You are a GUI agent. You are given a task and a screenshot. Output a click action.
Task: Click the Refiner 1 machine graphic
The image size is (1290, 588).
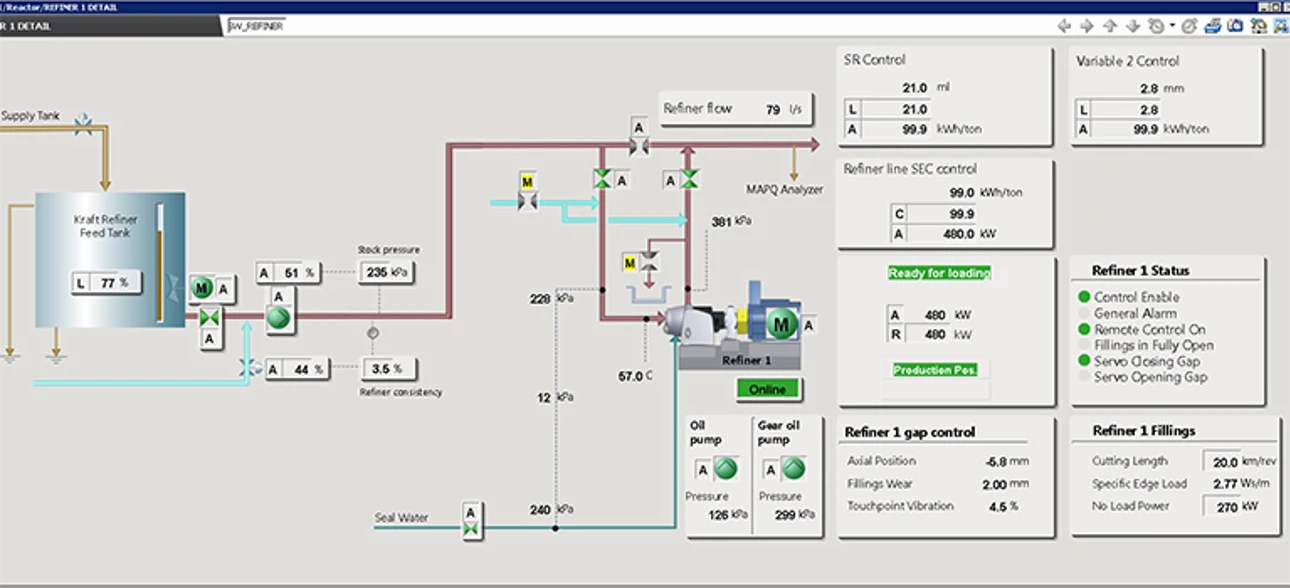point(740,326)
